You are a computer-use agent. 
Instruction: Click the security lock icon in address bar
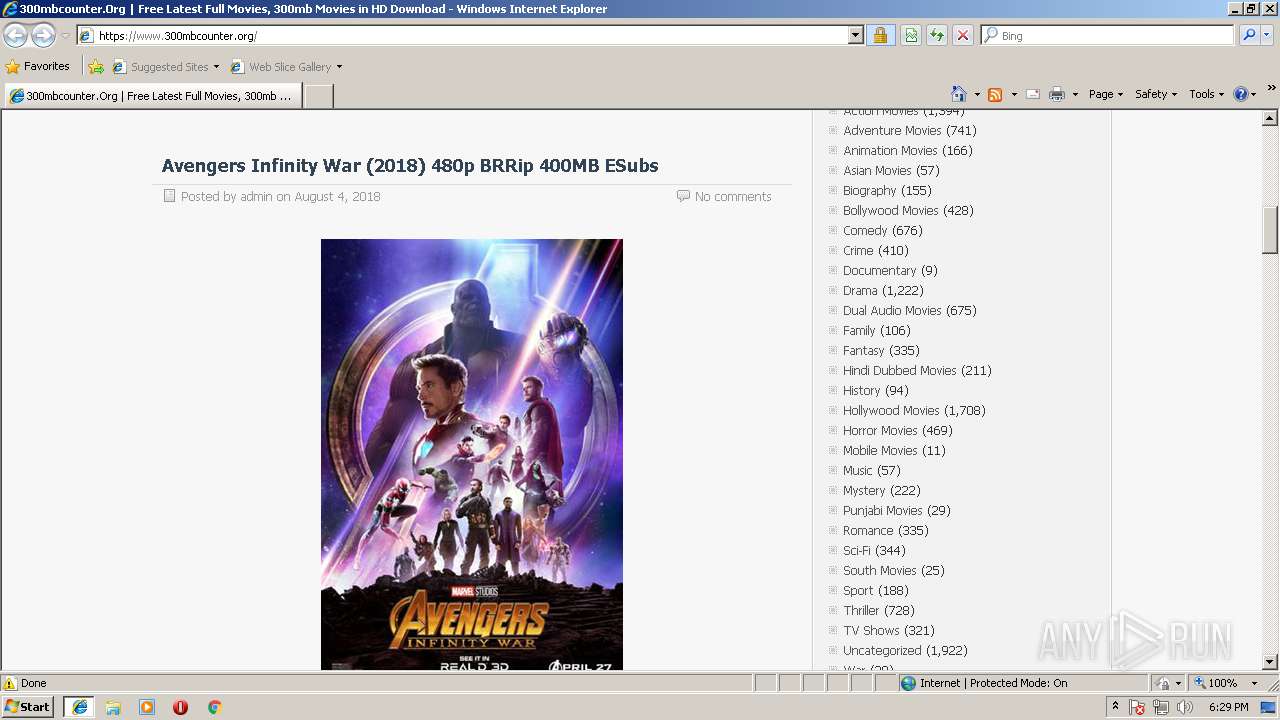click(x=880, y=36)
